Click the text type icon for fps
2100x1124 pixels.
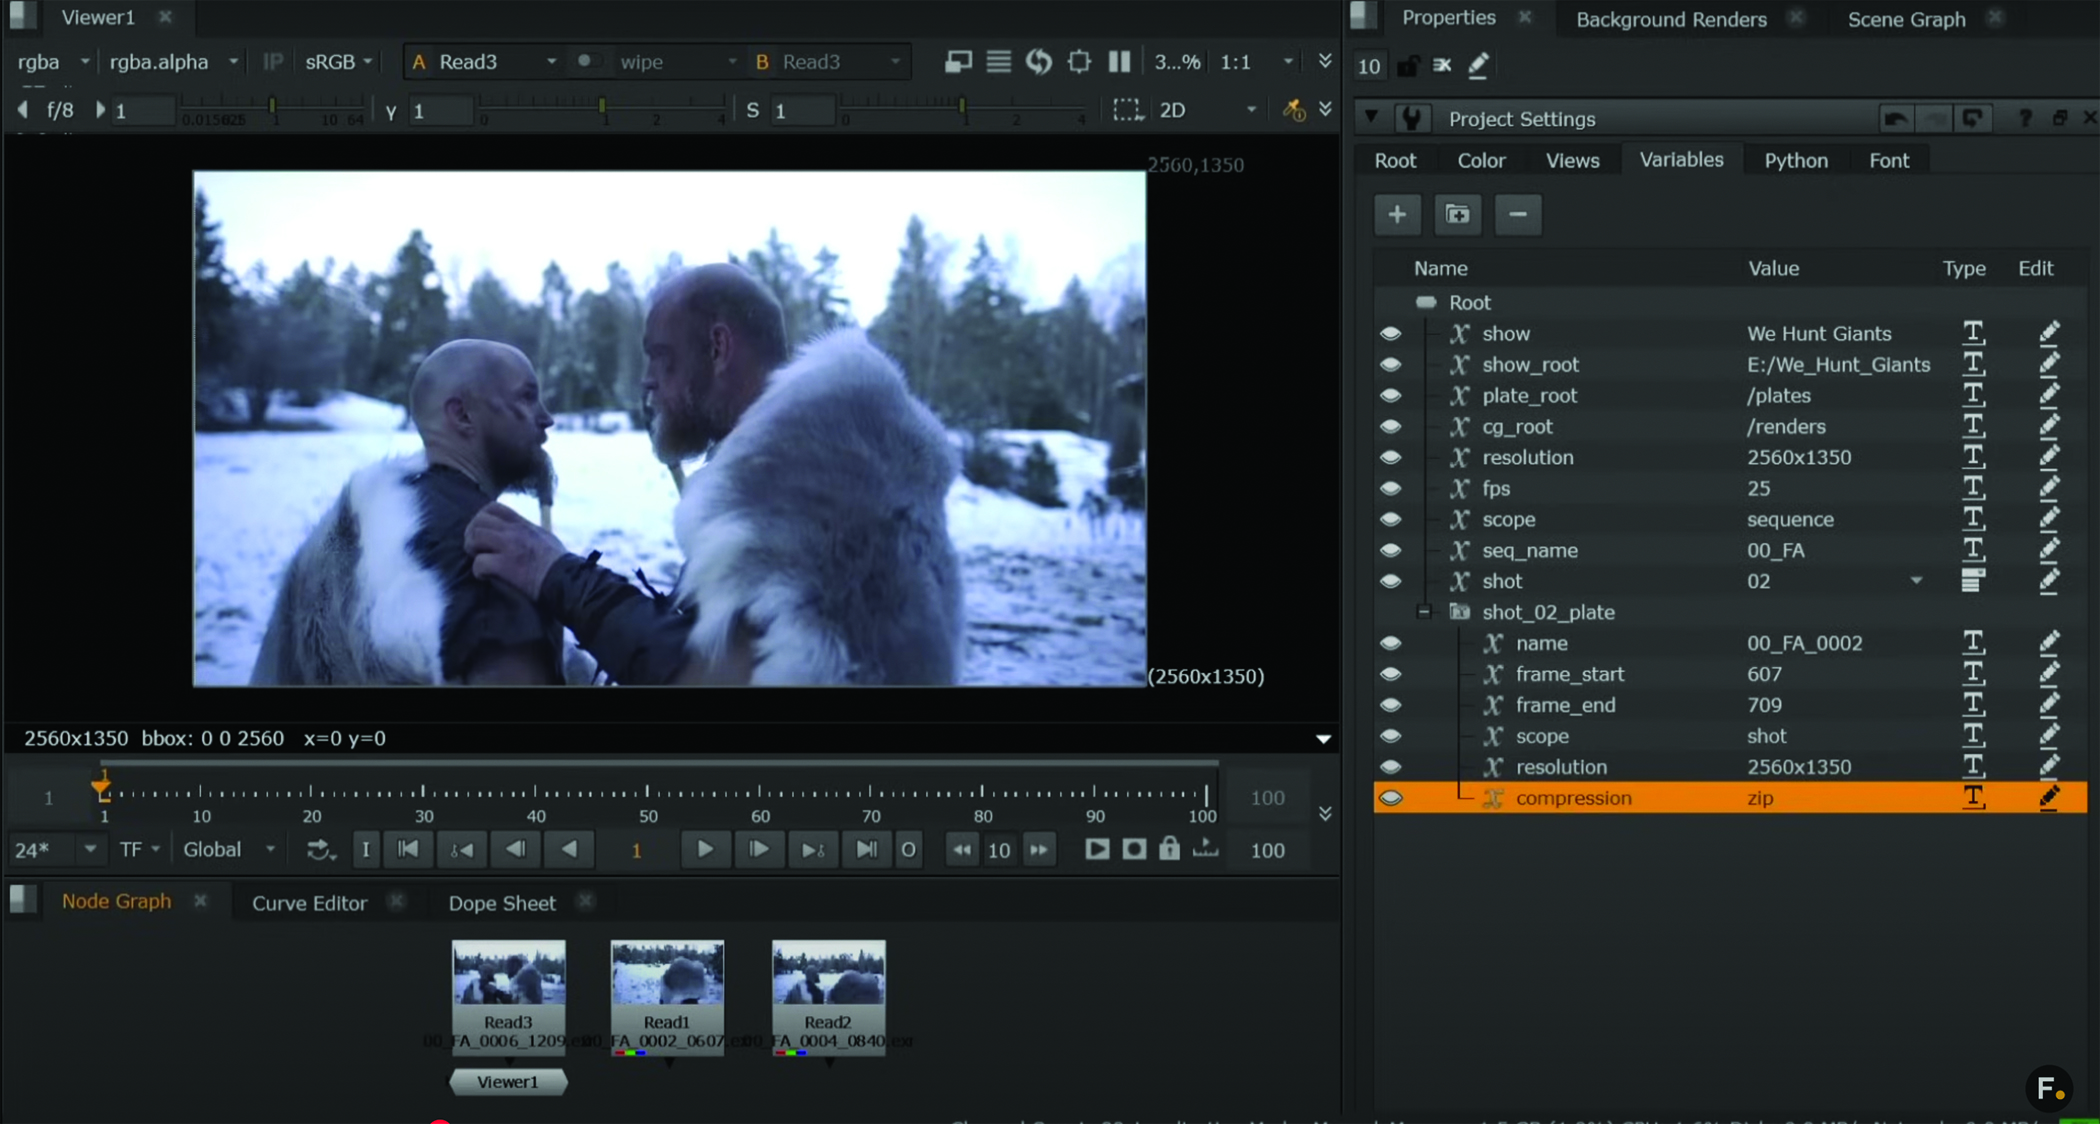[x=1972, y=488]
